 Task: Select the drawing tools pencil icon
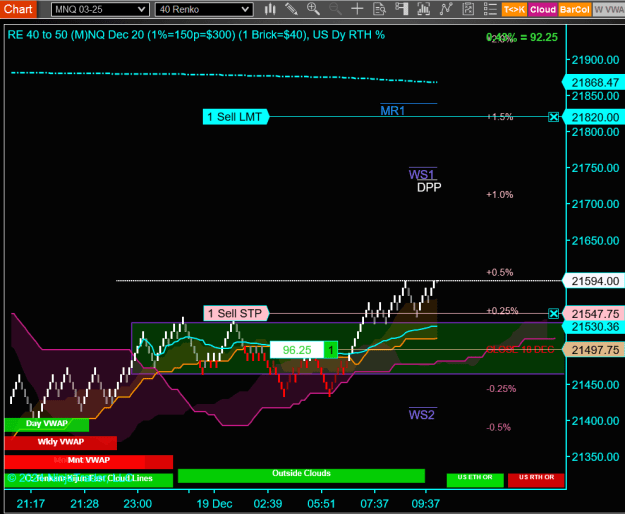coord(291,9)
